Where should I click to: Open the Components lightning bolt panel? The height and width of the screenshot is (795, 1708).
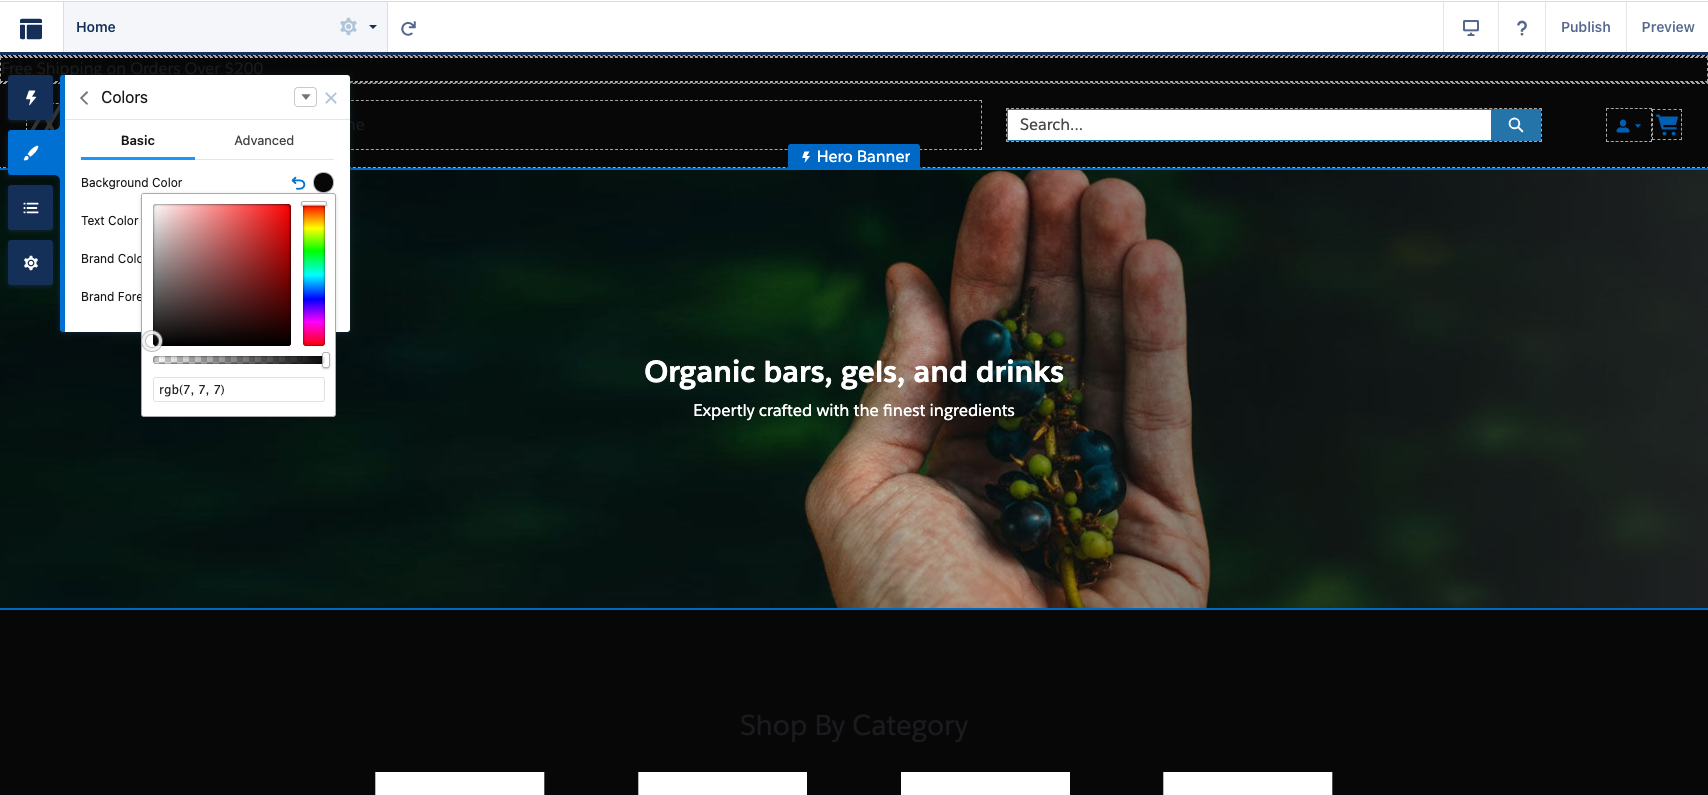tap(31, 98)
